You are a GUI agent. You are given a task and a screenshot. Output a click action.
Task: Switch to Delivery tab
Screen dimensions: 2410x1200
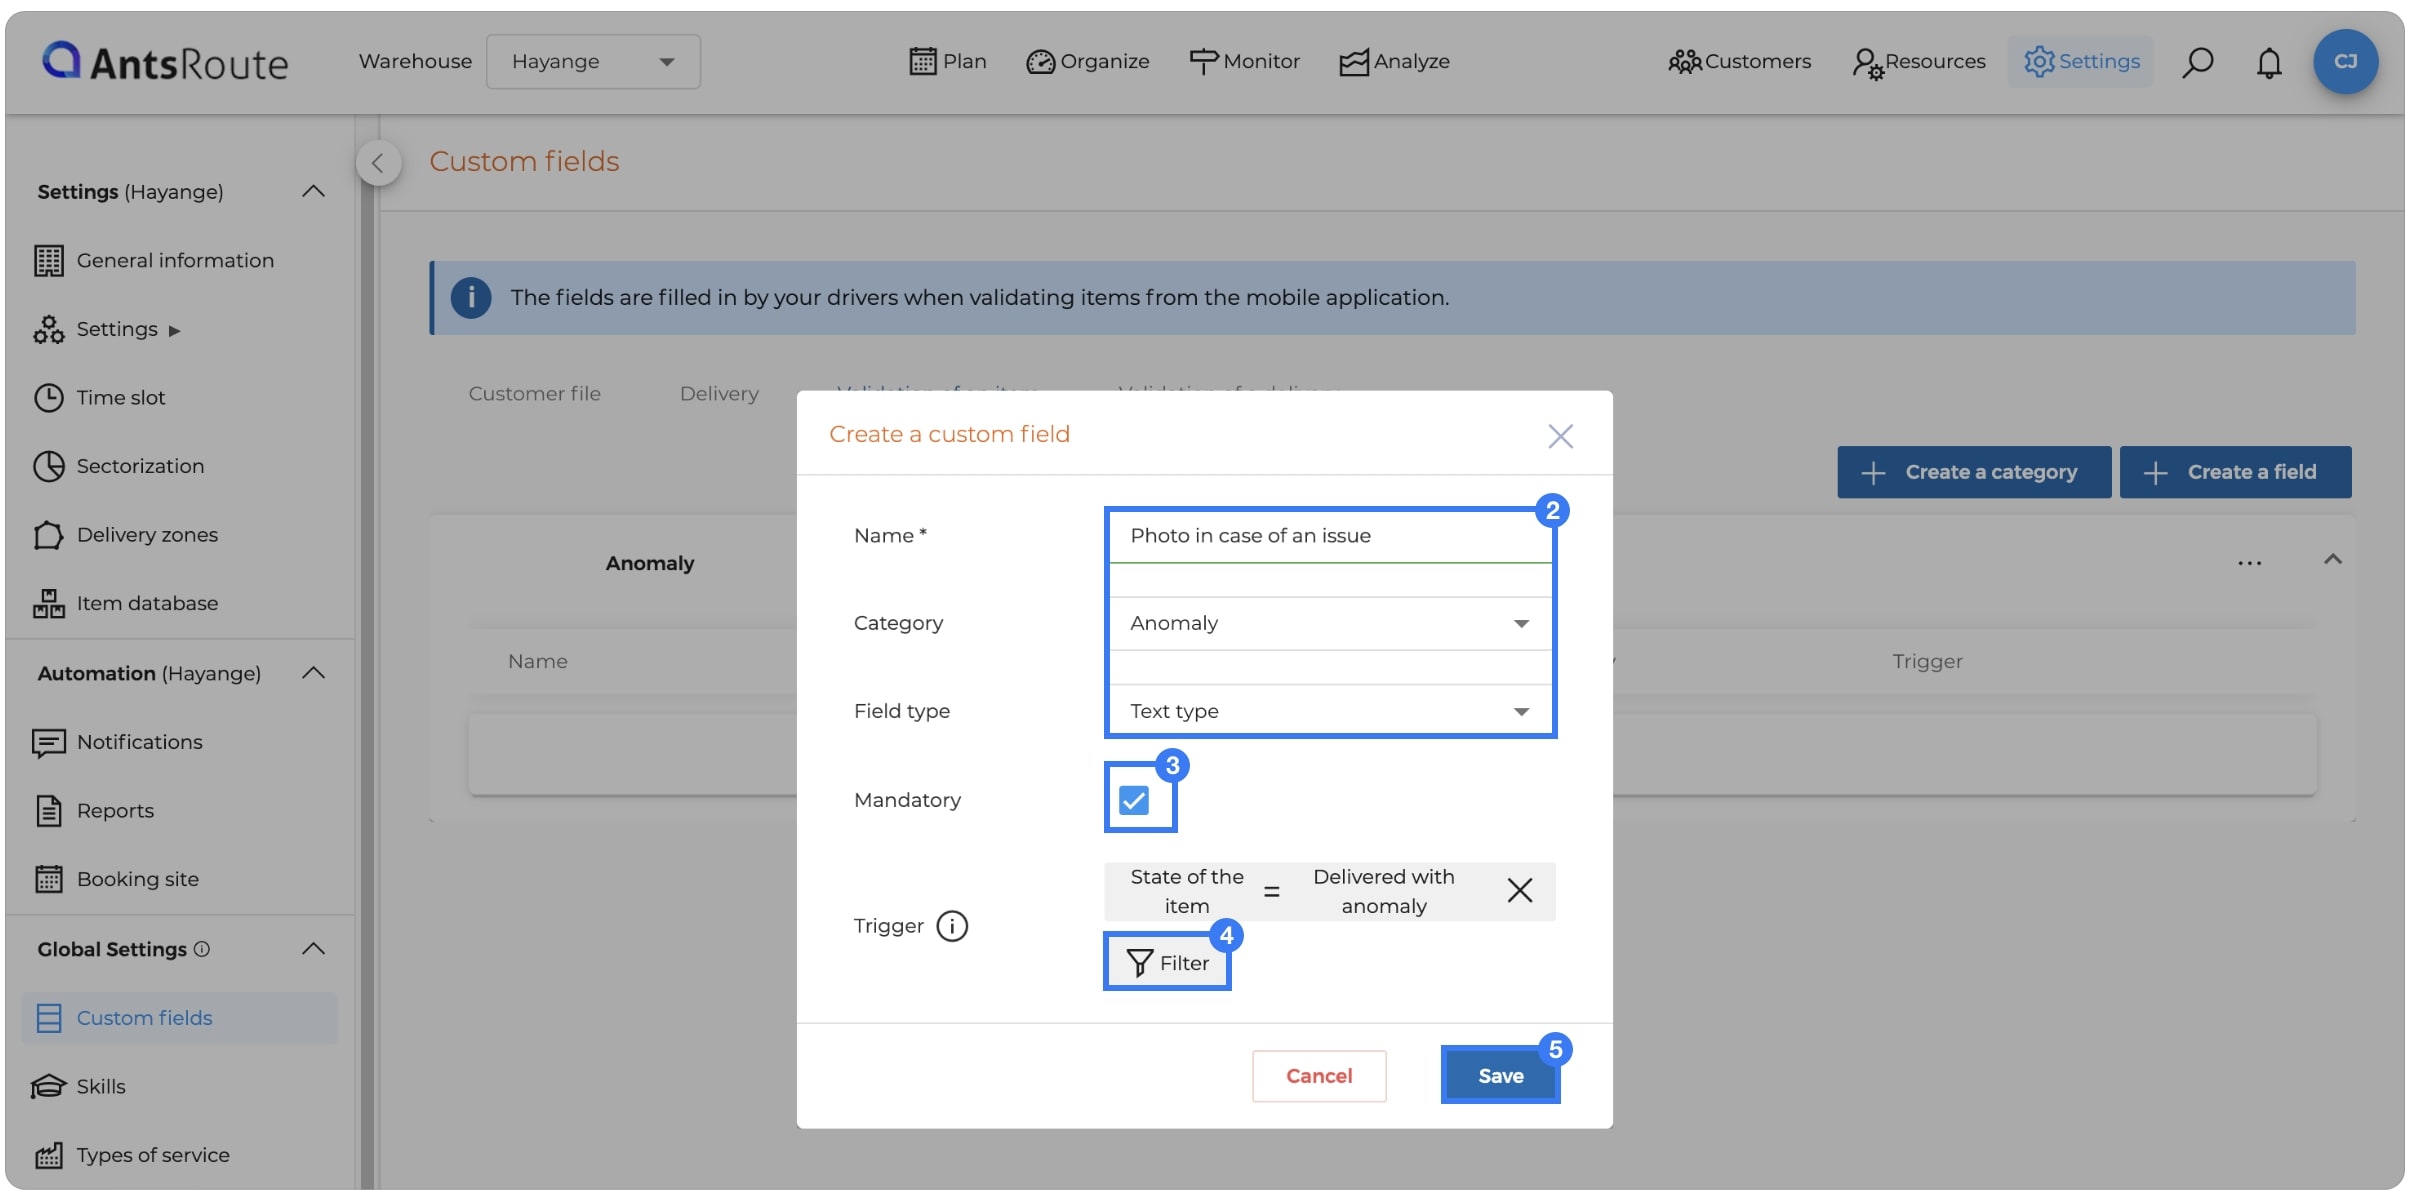pos(719,393)
